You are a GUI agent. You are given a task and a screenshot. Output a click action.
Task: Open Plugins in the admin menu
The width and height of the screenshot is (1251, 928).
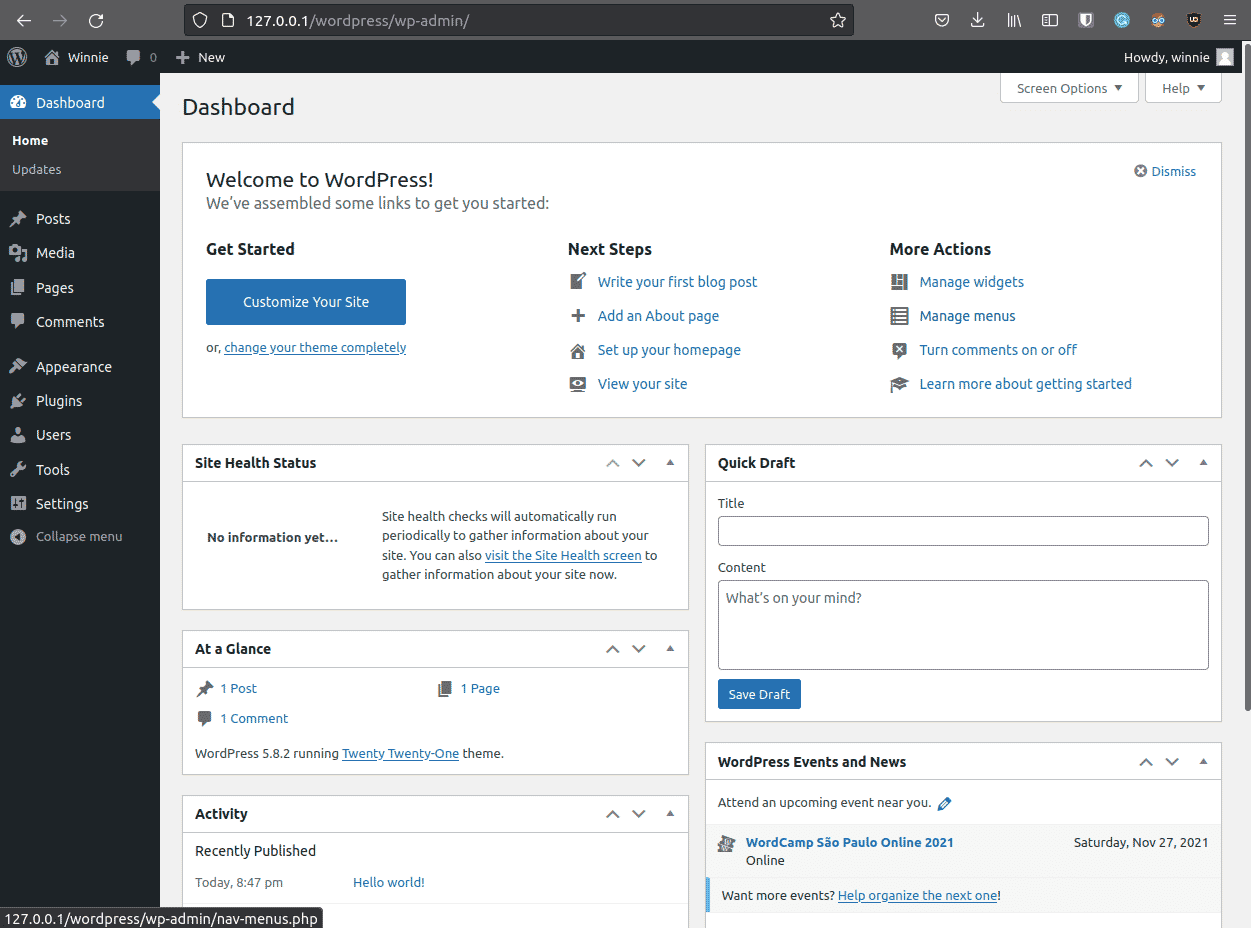(x=80, y=401)
